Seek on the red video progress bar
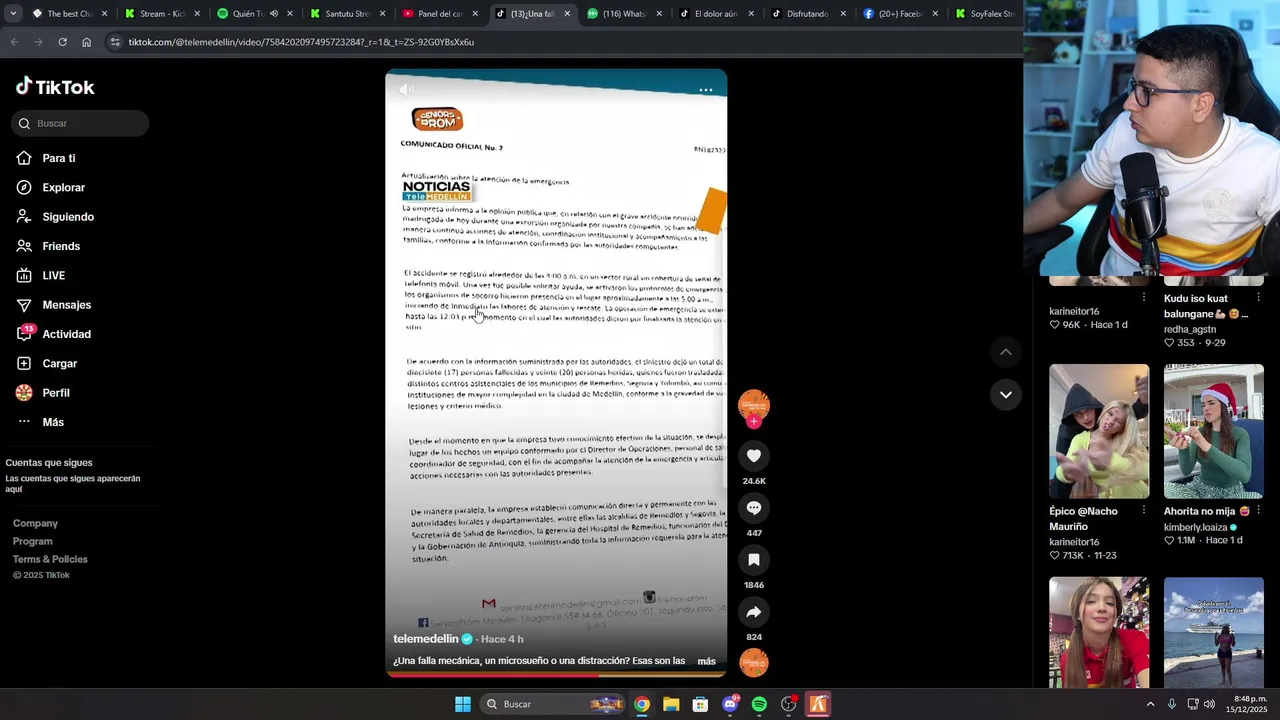This screenshot has width=1280, height=720. 556,675
